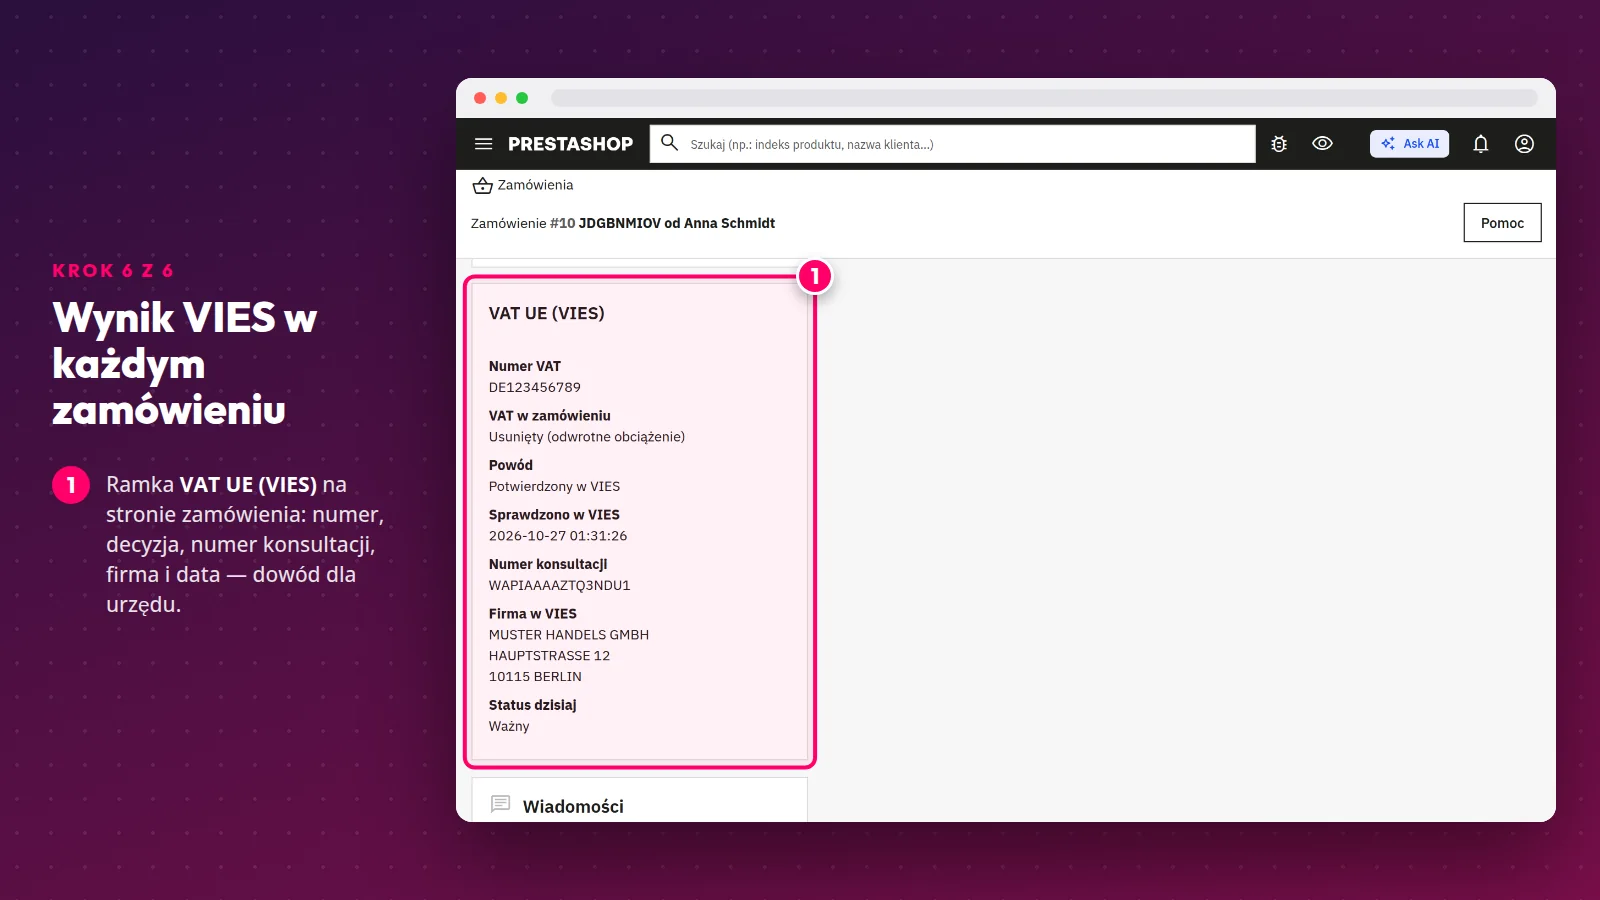This screenshot has height=900, width=1600.
Task: Go to Zamówienia breadcrumb link
Action: (x=535, y=185)
